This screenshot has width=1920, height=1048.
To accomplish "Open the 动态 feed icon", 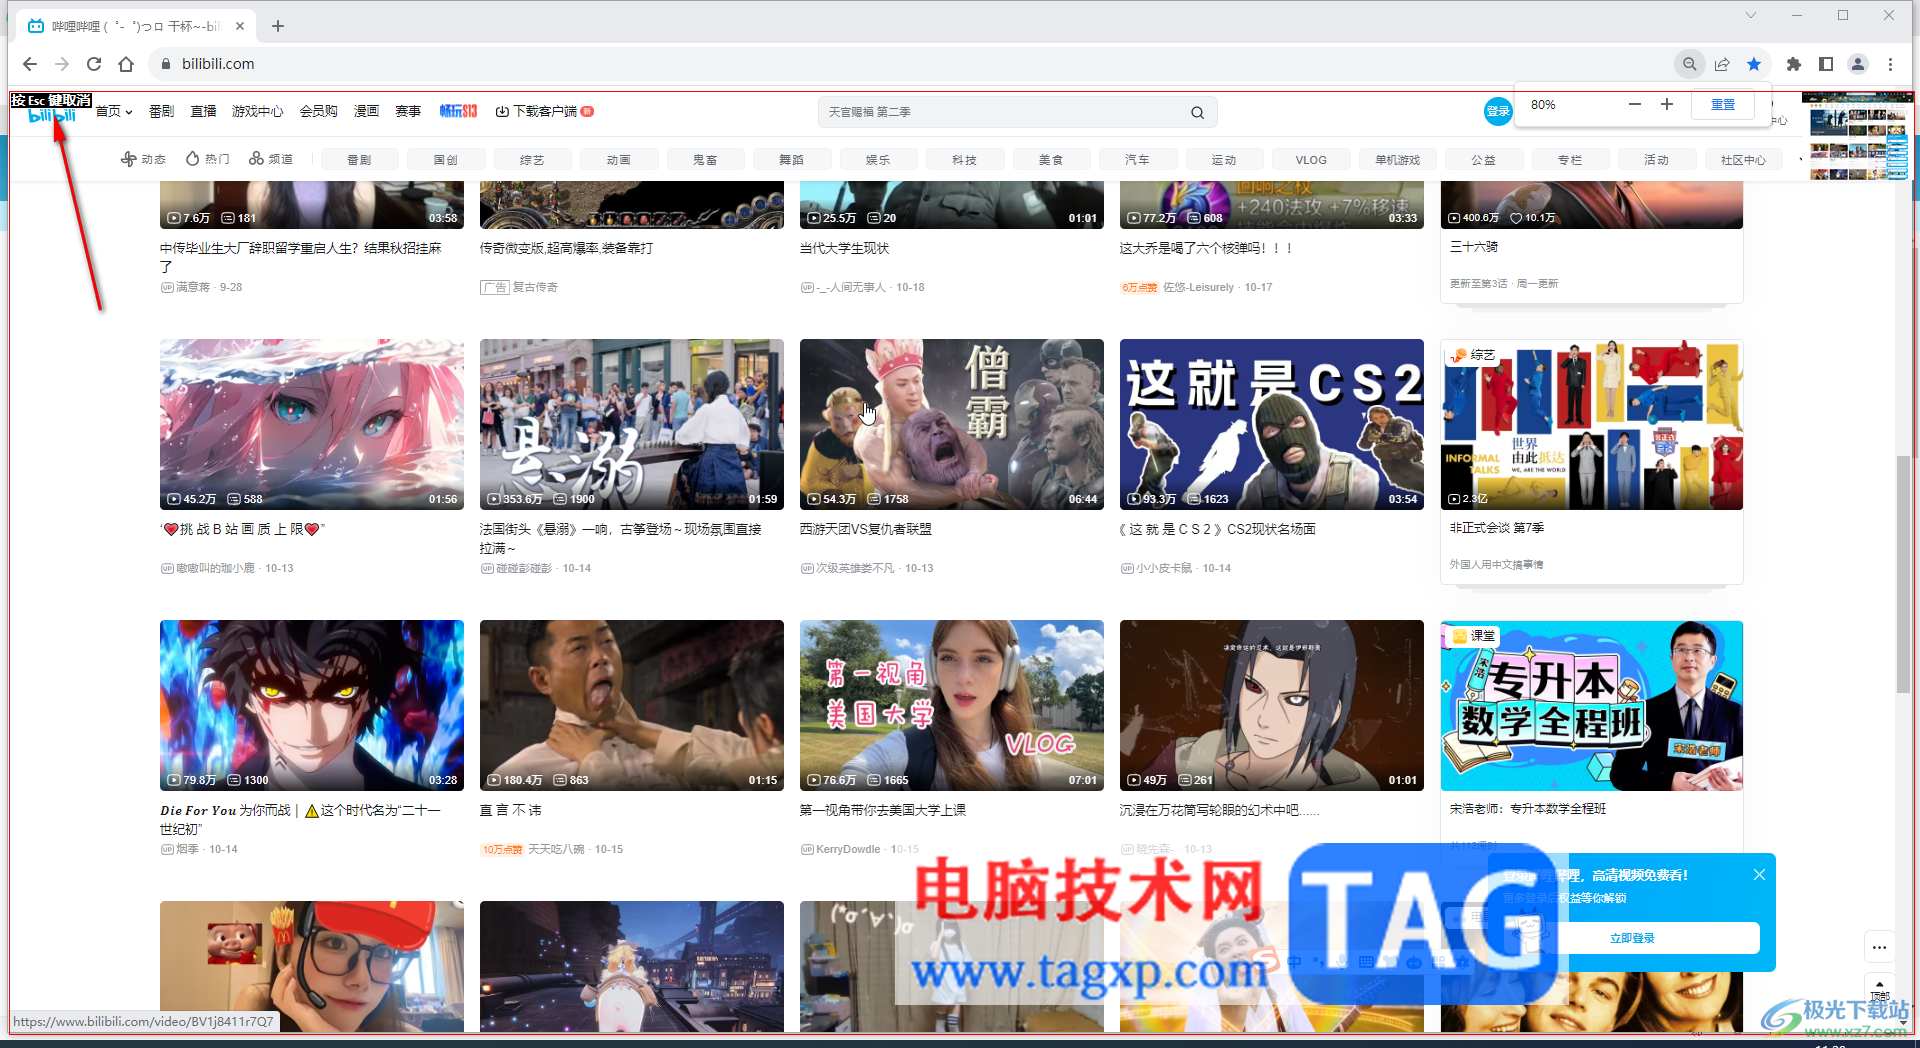I will [x=129, y=159].
